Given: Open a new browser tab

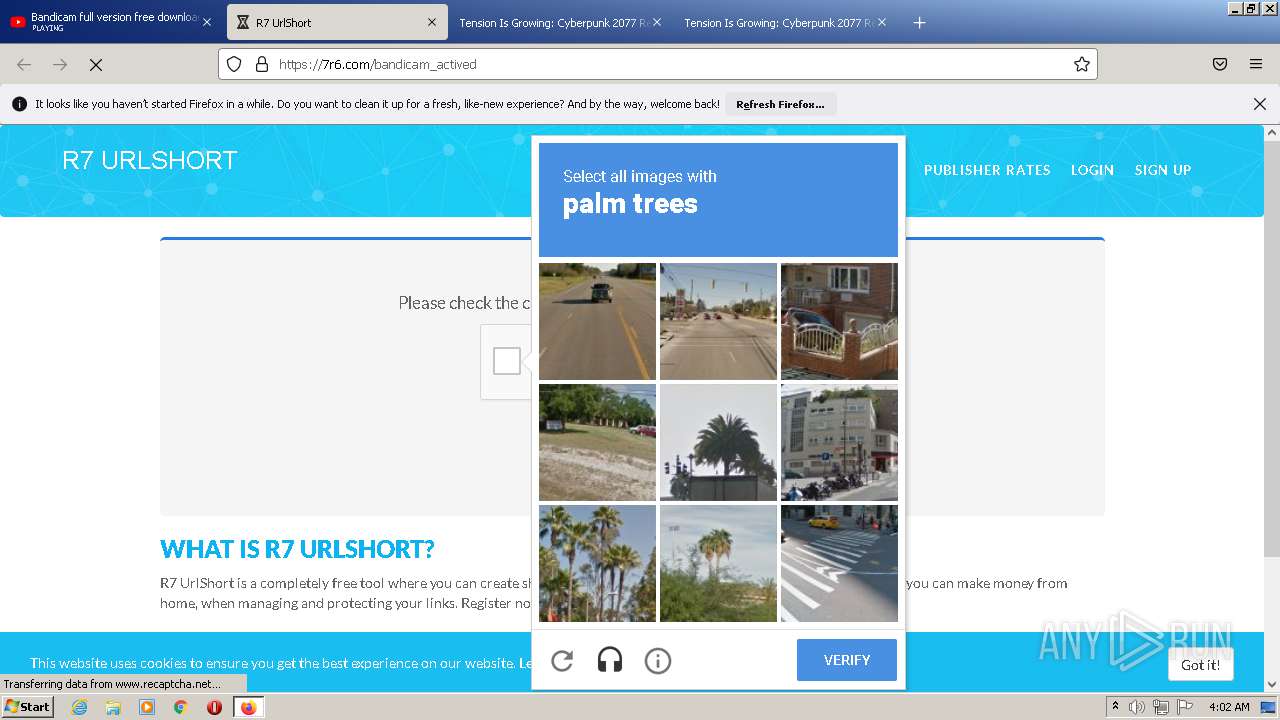Looking at the screenshot, I should 919,22.
